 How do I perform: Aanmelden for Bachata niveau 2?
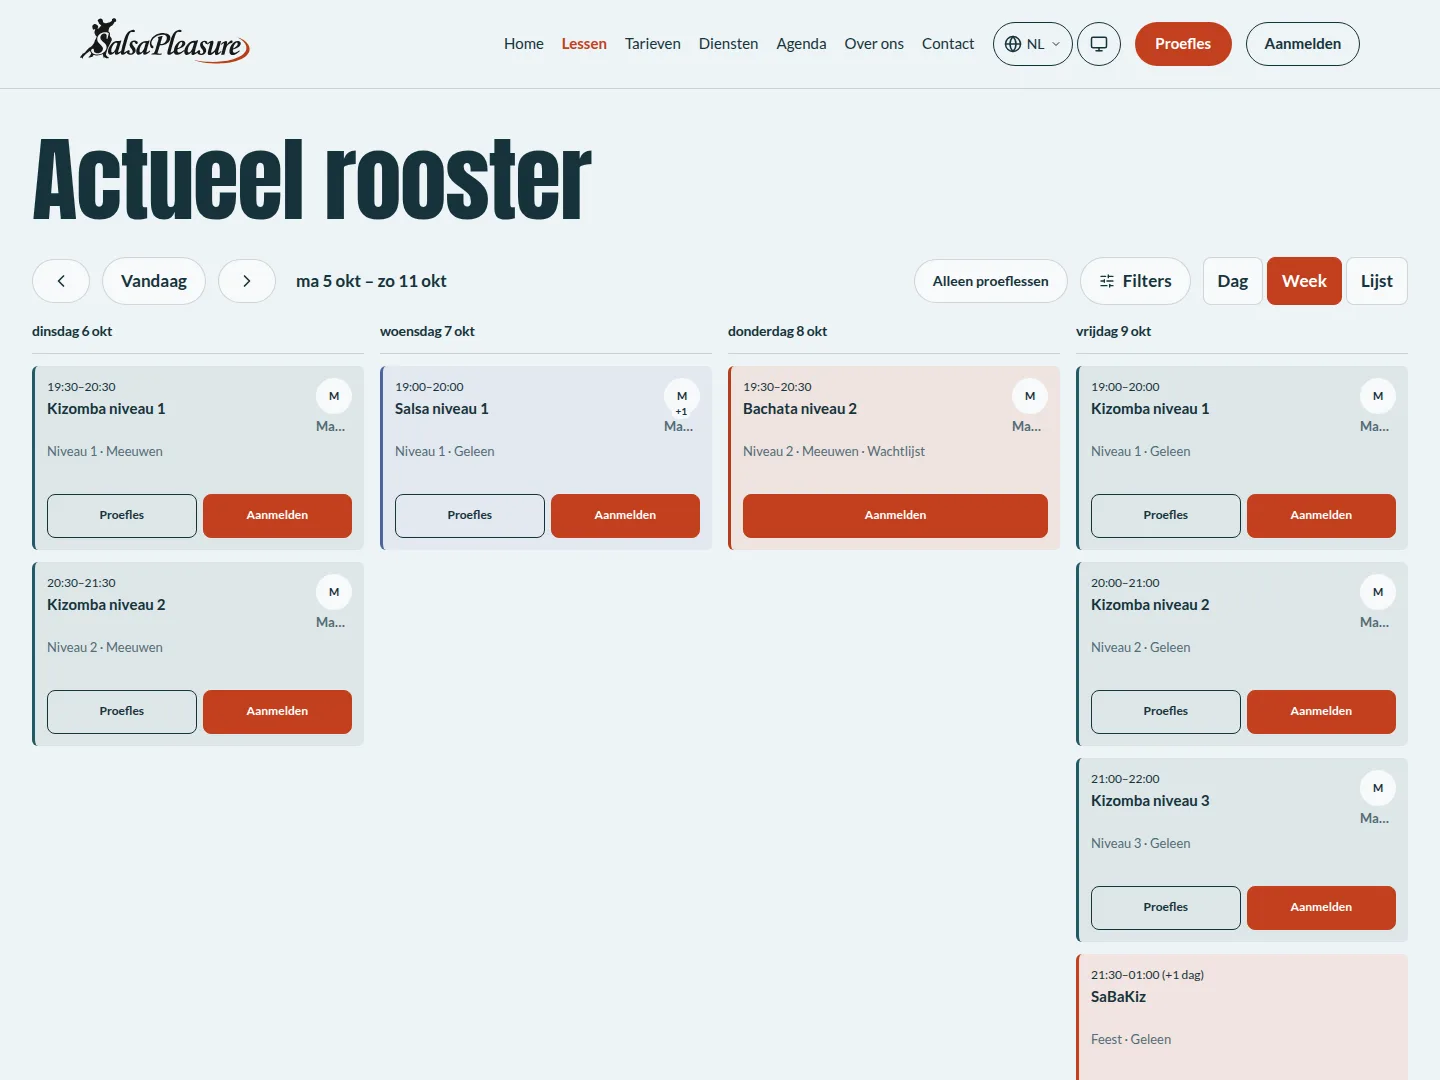click(895, 516)
